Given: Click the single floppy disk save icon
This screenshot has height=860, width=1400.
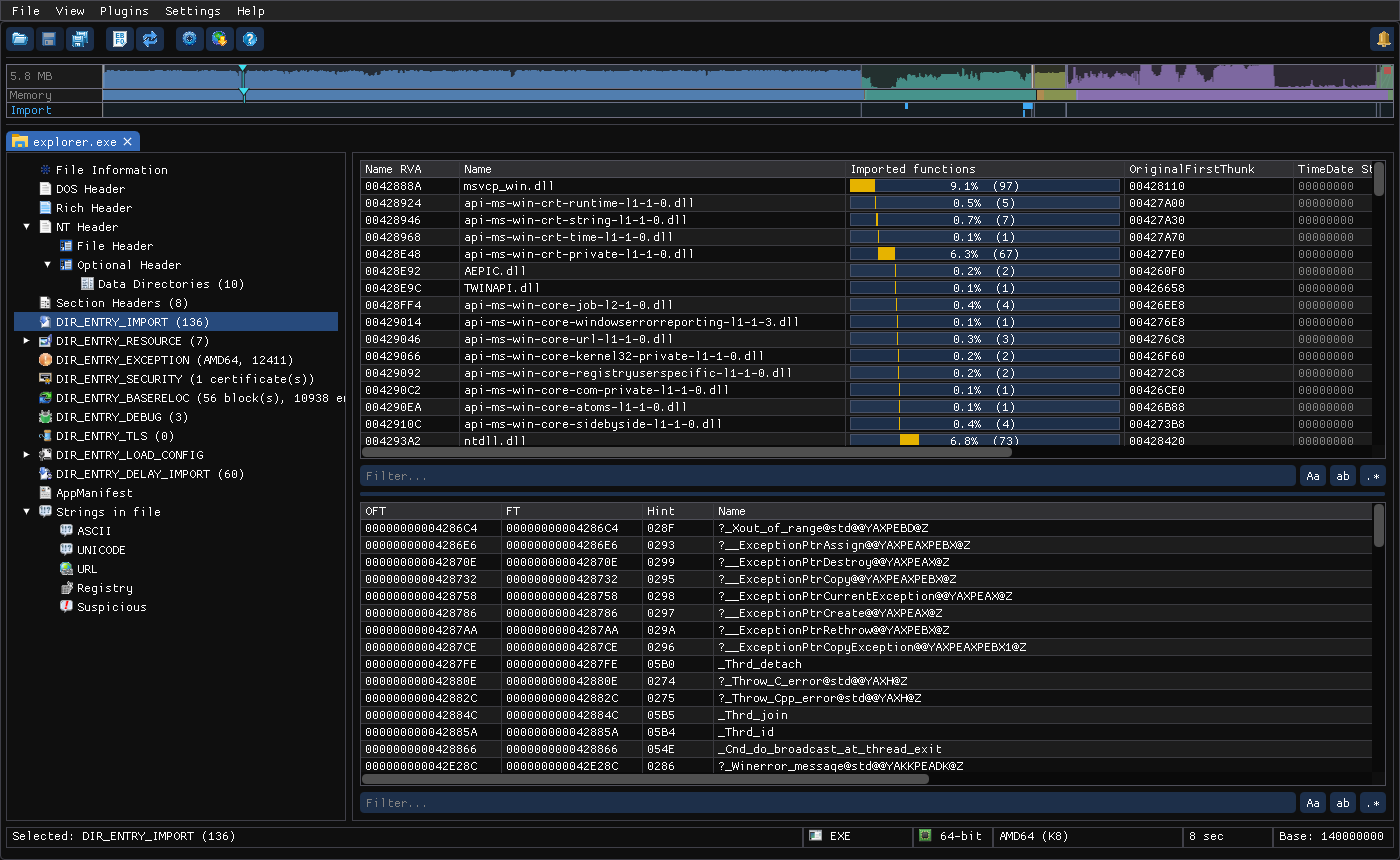Looking at the screenshot, I should (49, 39).
